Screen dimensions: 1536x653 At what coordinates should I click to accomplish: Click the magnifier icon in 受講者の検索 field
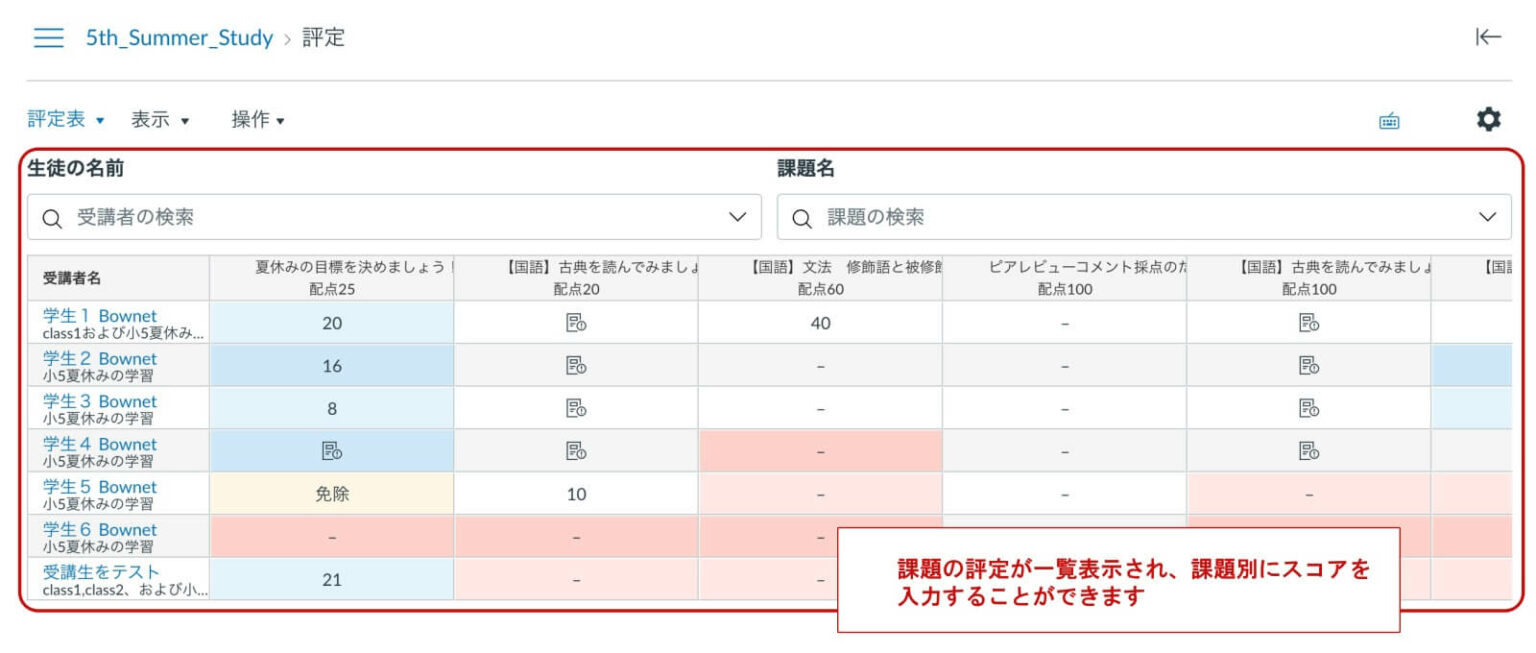[x=53, y=216]
